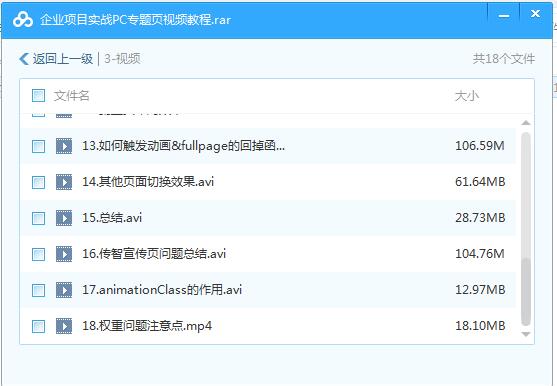Click the 3-视频 breadcrumb folder

click(122, 59)
